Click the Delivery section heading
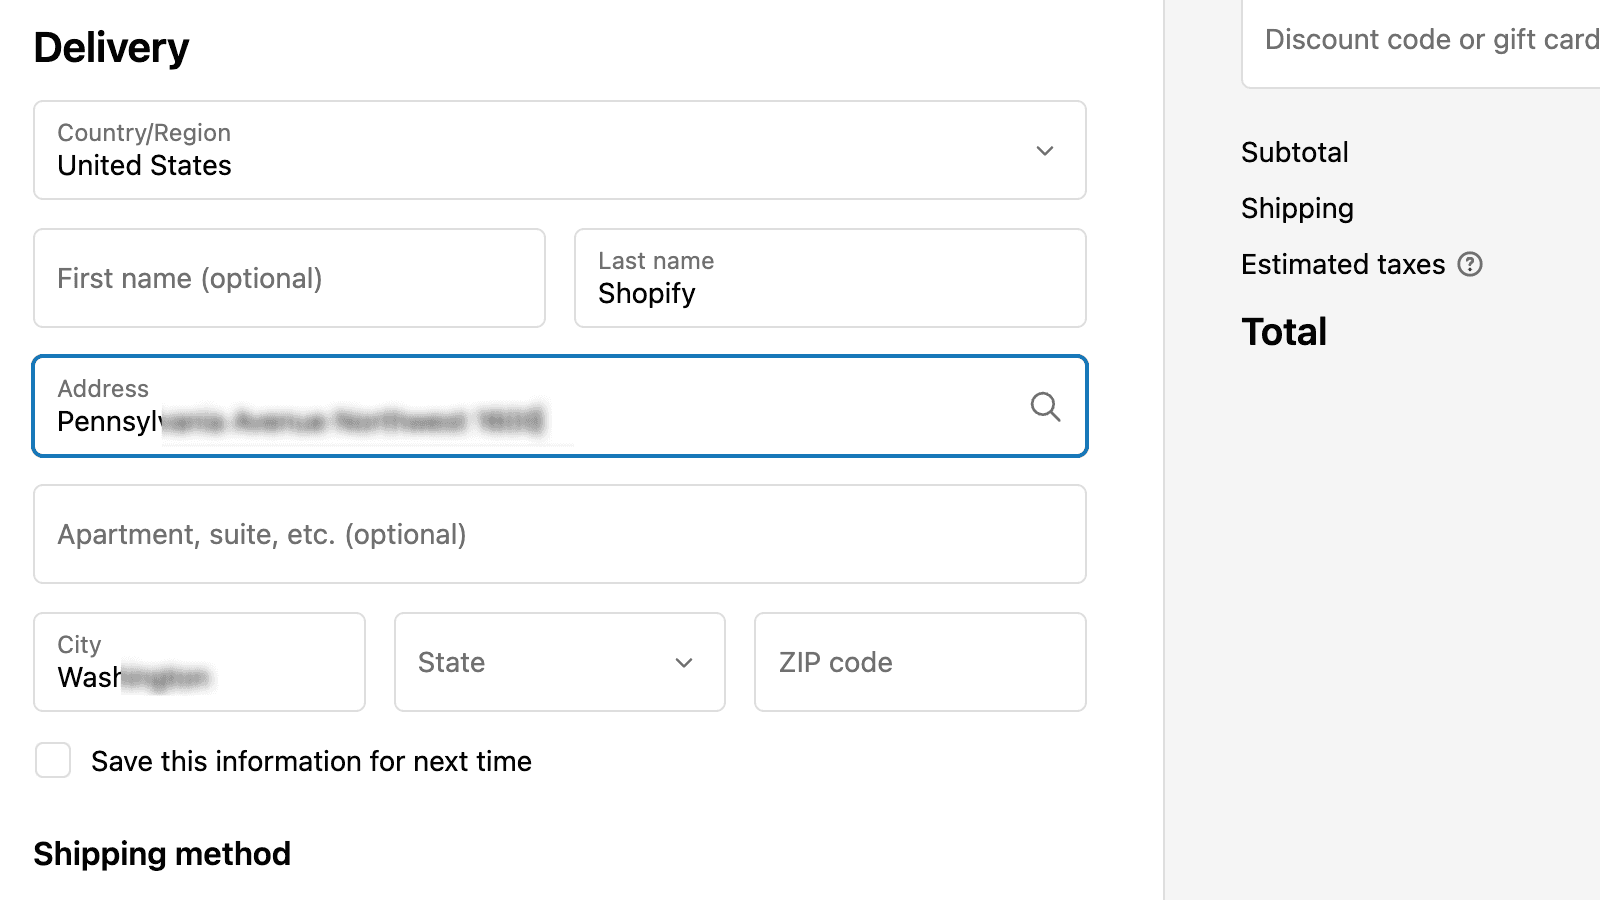Viewport: 1600px width, 900px height. 111,48
